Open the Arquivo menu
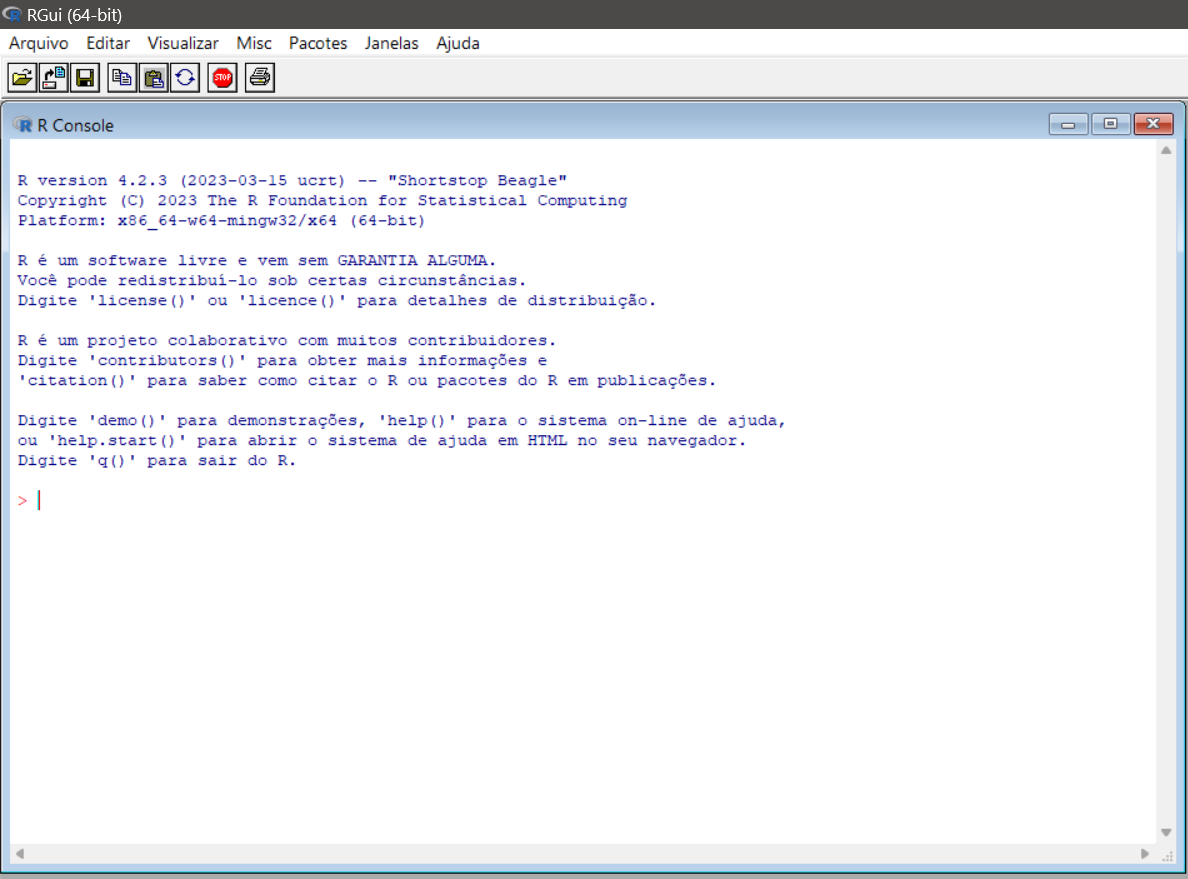 pyautogui.click(x=39, y=43)
